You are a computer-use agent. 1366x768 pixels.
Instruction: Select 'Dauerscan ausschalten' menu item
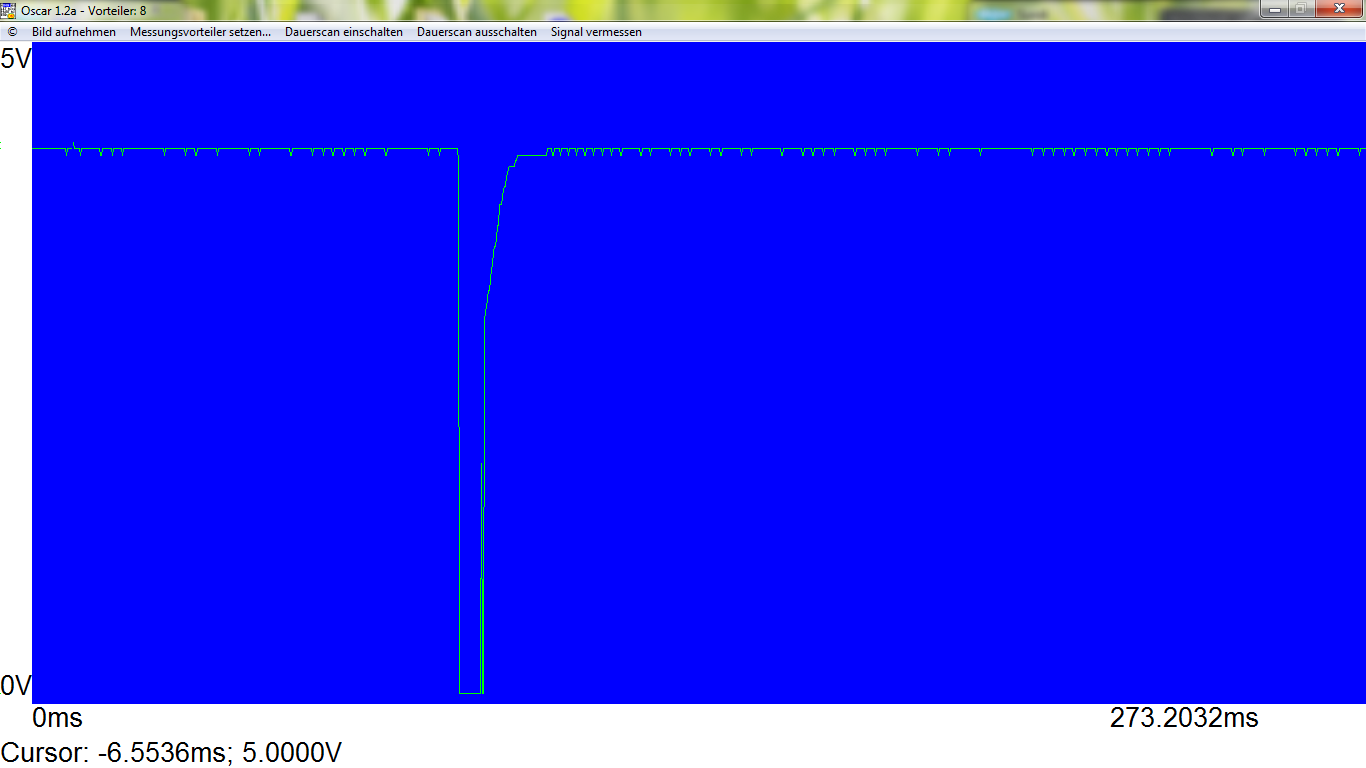pos(477,32)
